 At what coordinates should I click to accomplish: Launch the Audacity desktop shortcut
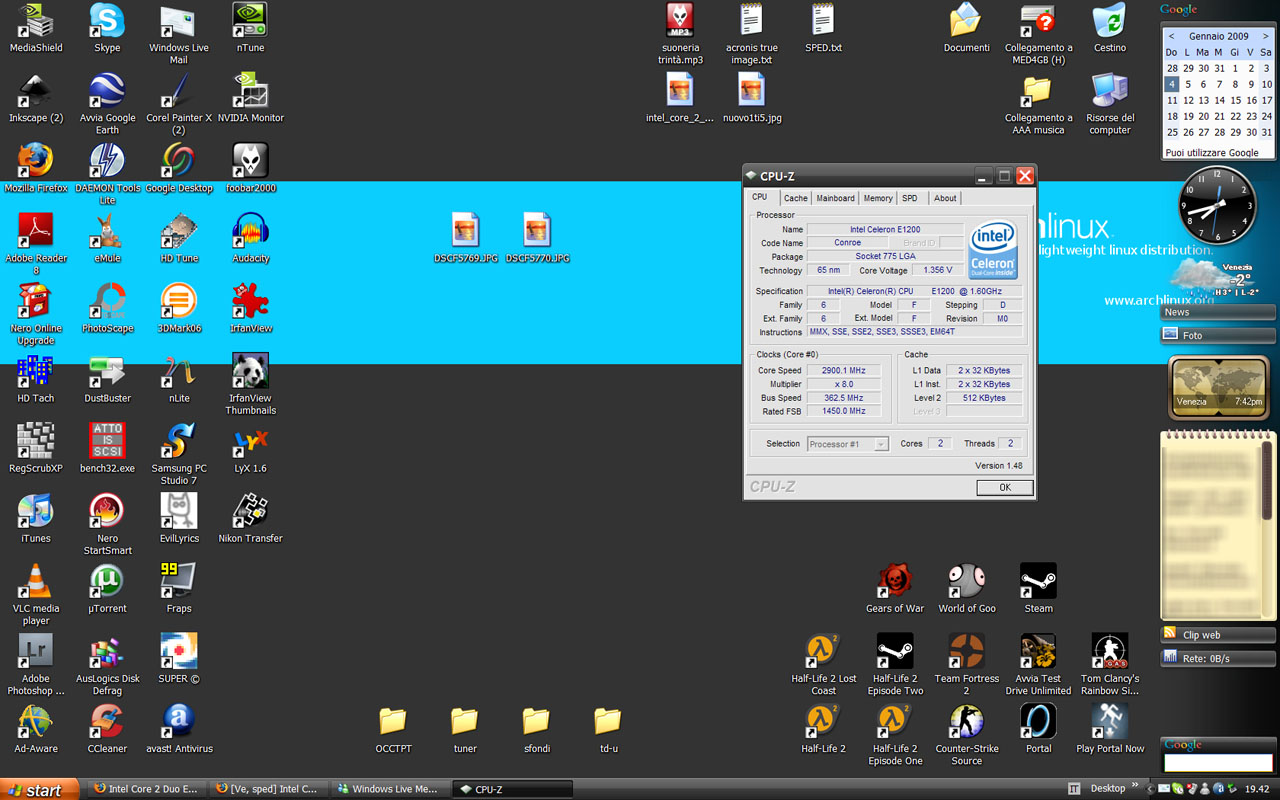[x=250, y=231]
